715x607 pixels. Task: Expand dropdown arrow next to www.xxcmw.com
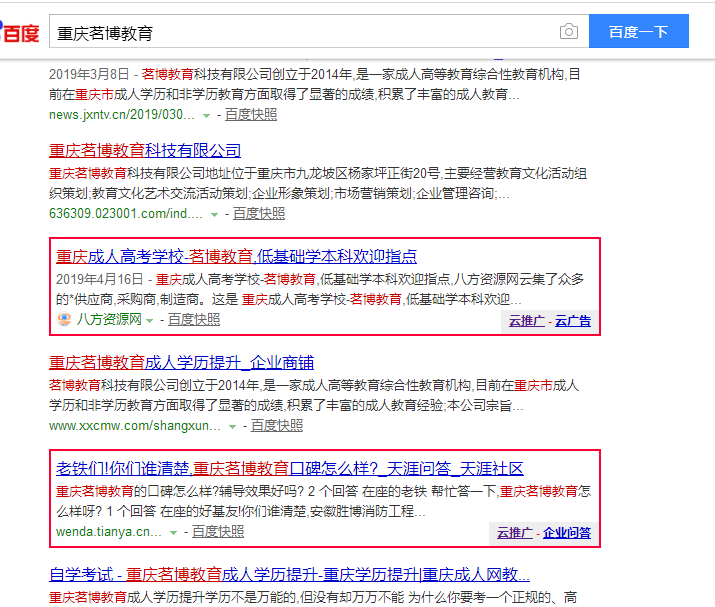tap(233, 426)
